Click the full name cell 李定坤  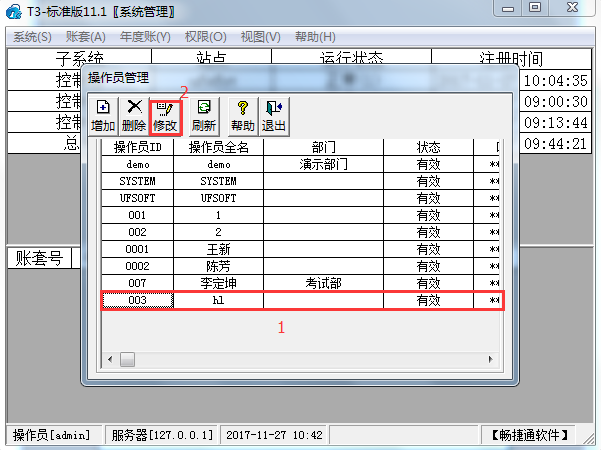tap(218, 283)
